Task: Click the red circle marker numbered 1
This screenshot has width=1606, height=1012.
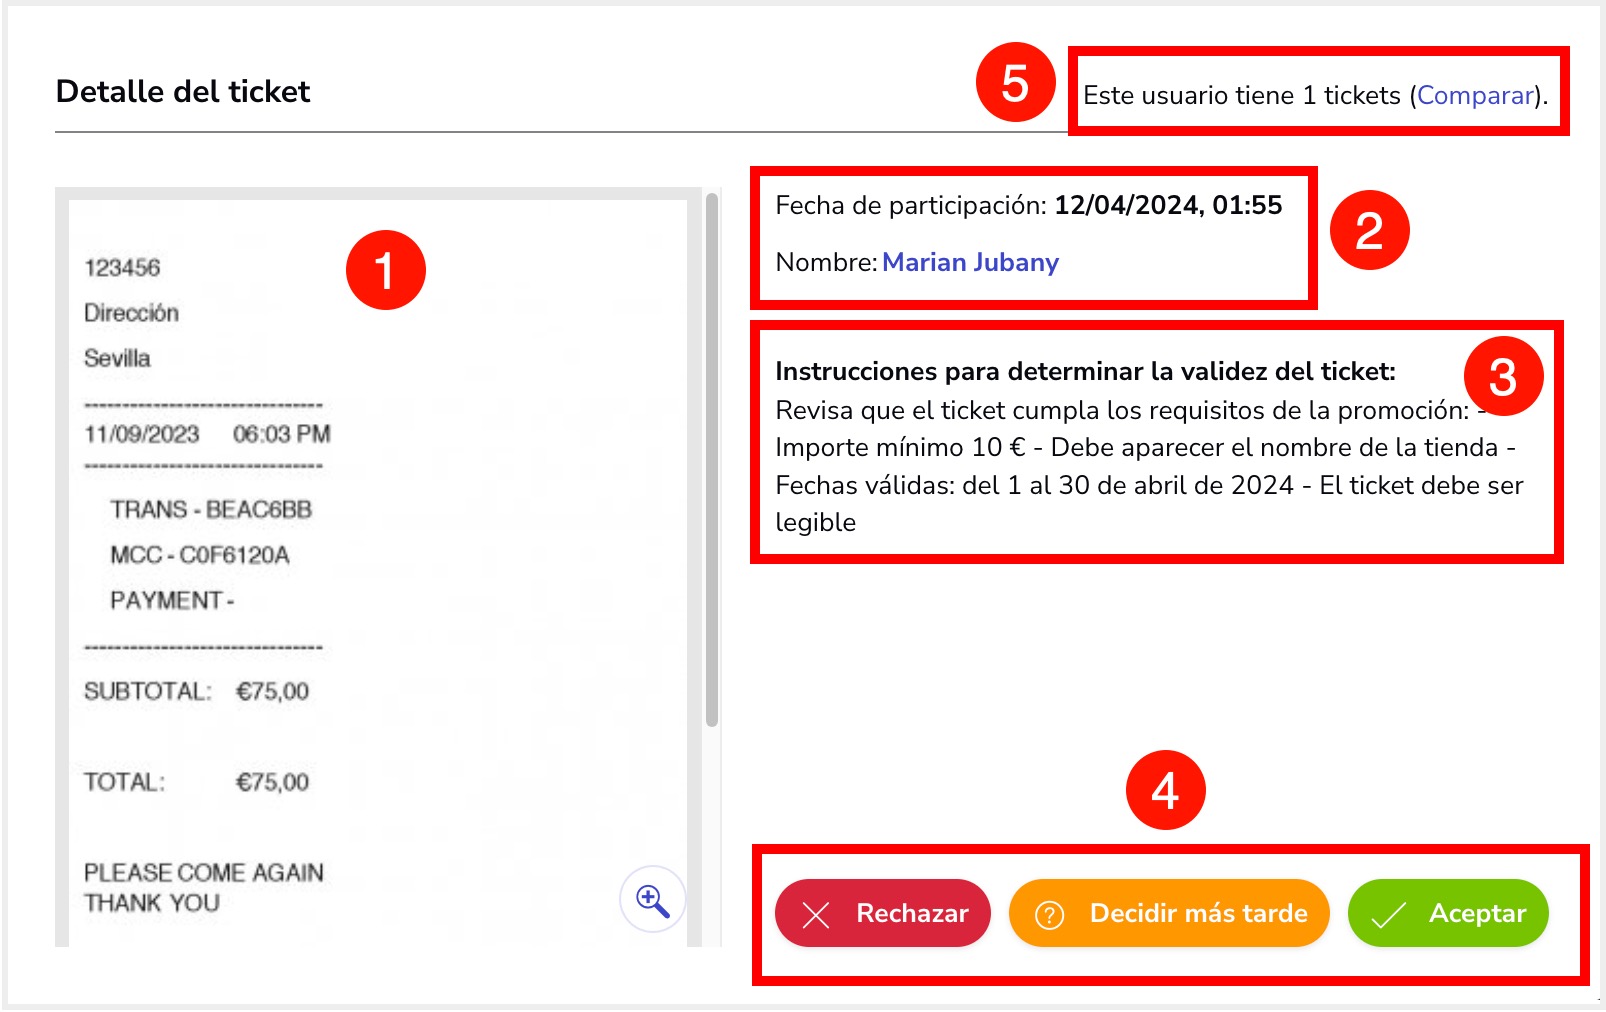Action: [386, 270]
